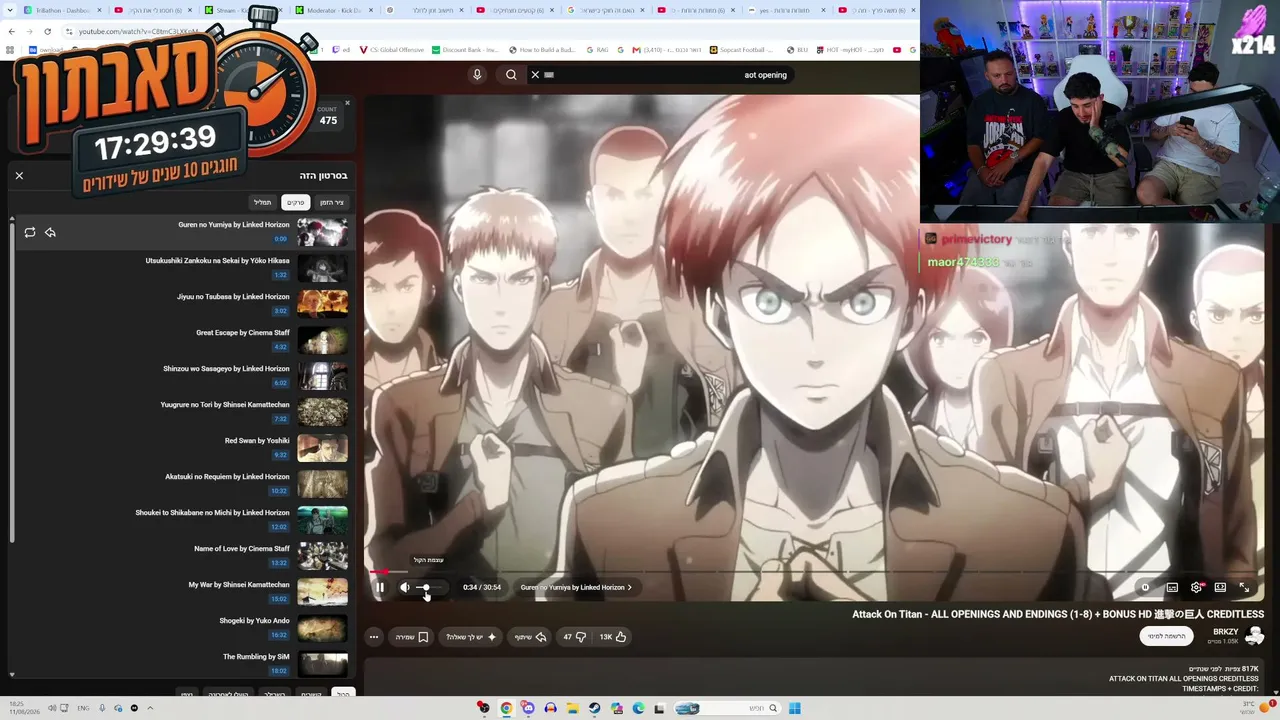The height and width of the screenshot is (720, 1280).
Task: Dislike the video showing 47
Action: 575,637
